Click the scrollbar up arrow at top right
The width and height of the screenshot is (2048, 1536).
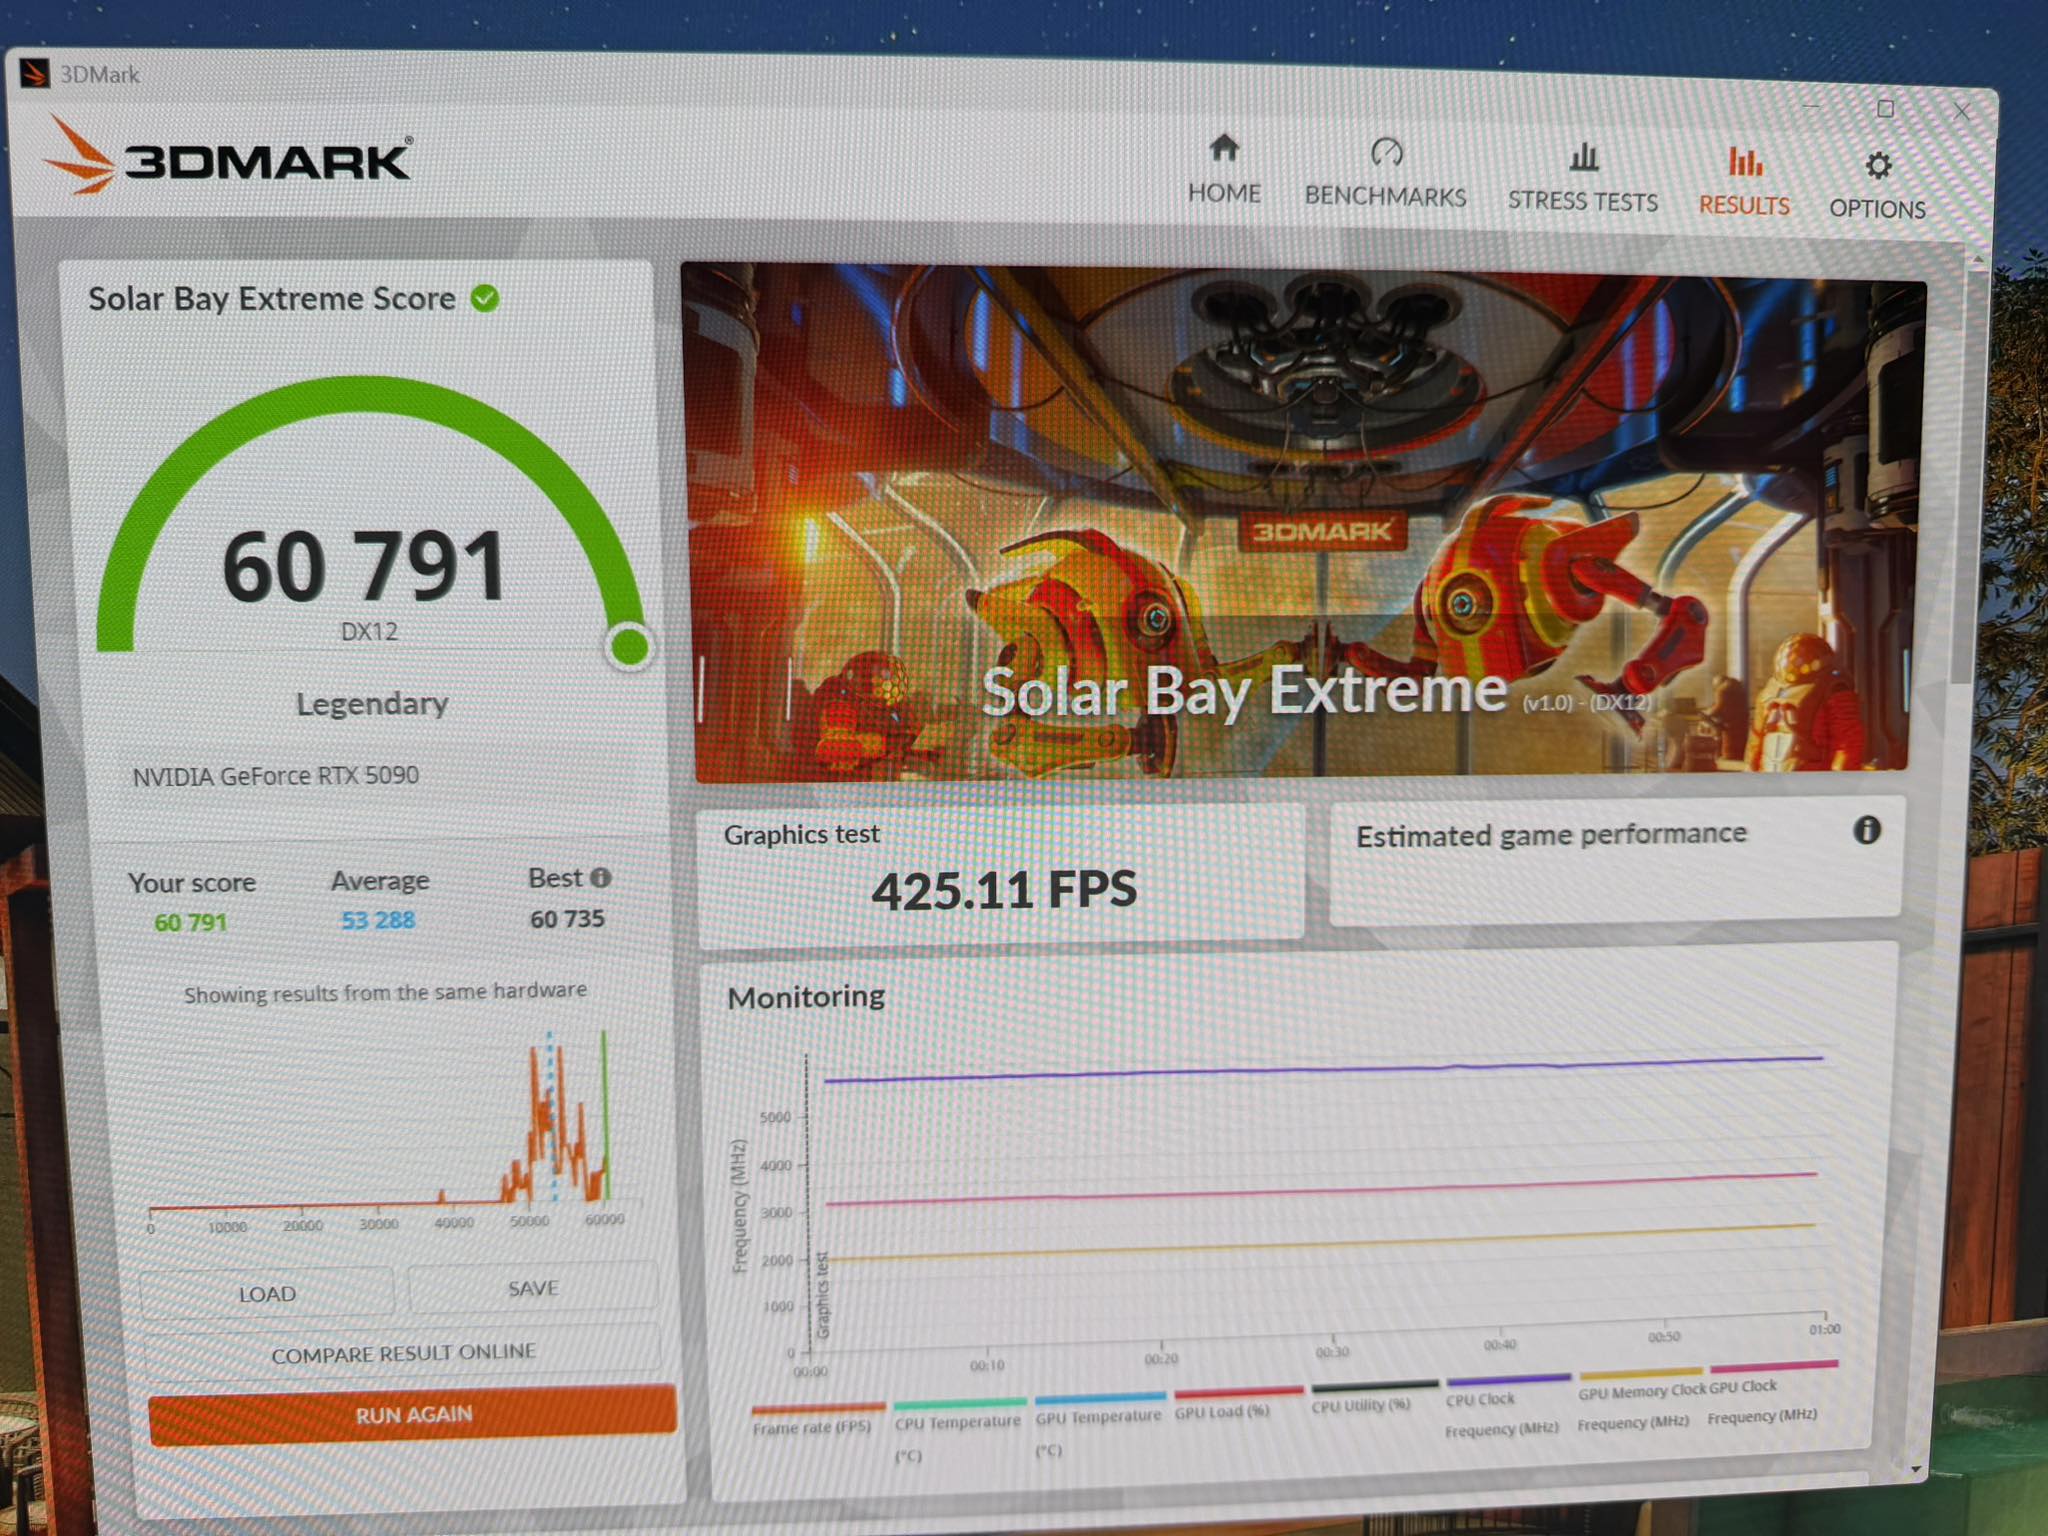(1977, 260)
